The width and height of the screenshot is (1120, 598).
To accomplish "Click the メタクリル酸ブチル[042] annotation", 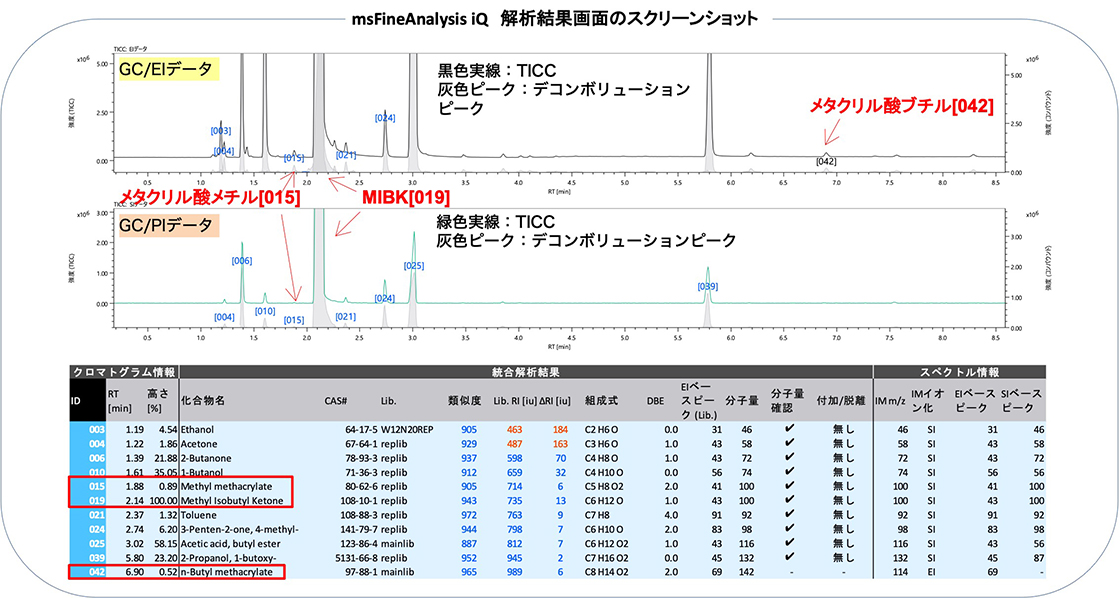I will point(900,106).
